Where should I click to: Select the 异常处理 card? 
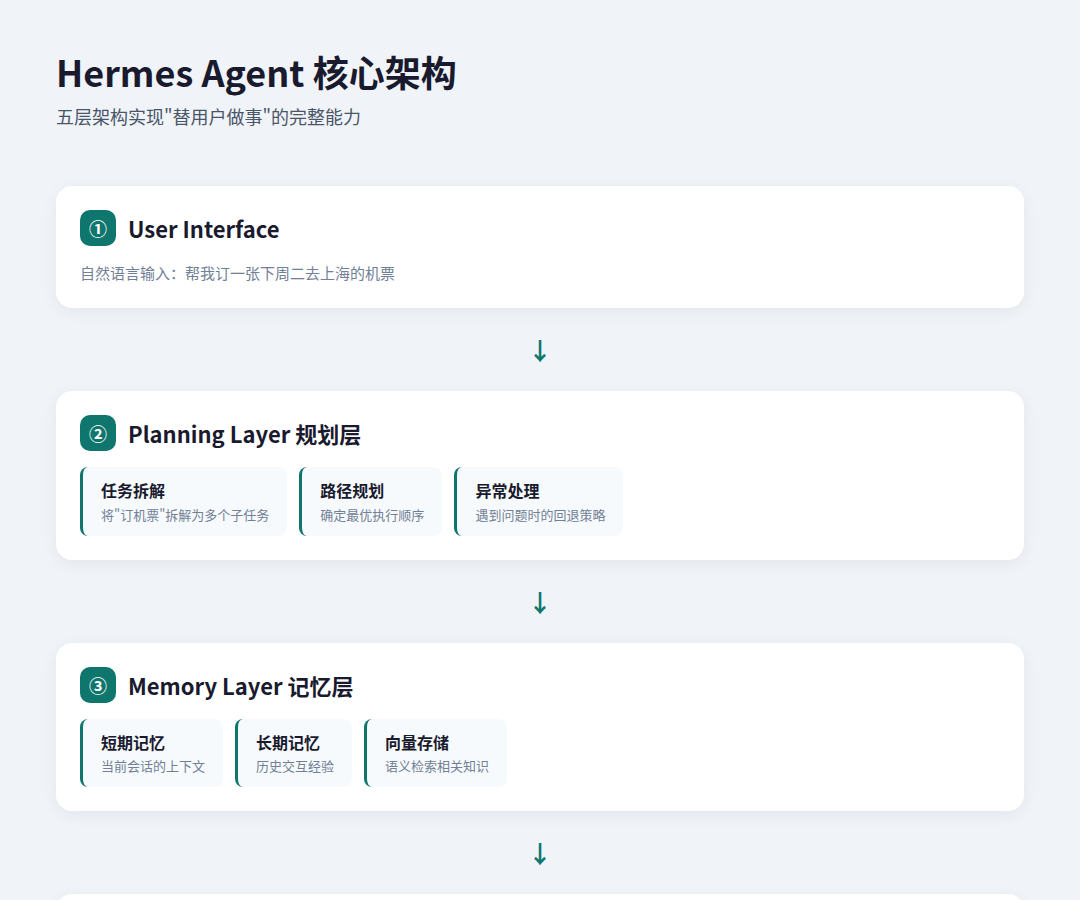pyautogui.click(x=539, y=502)
